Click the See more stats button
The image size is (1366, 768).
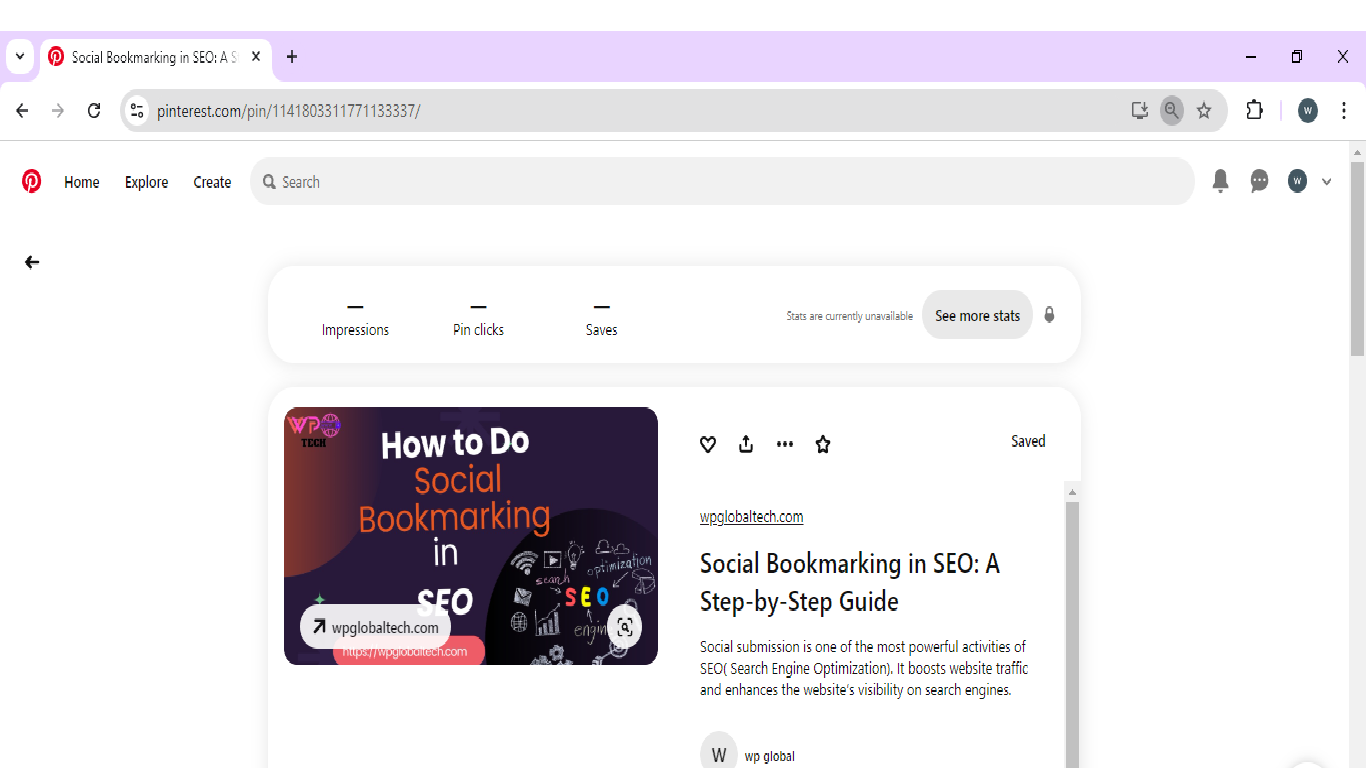point(977,315)
